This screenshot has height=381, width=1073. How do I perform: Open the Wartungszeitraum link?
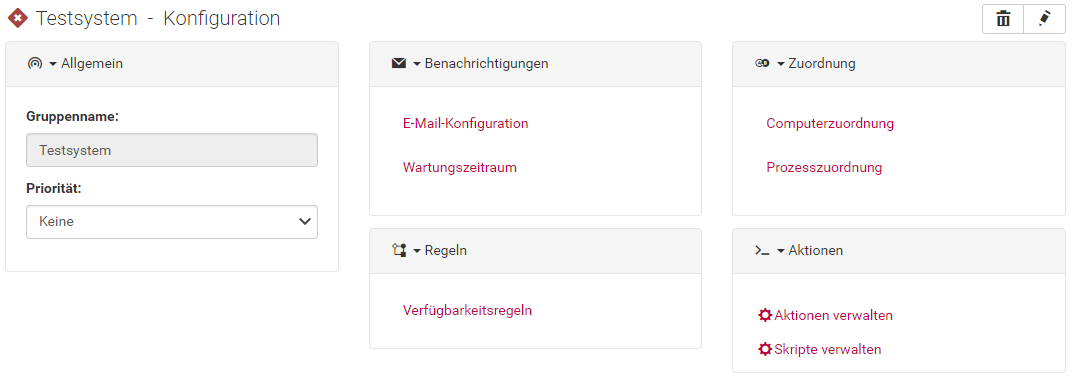tap(460, 168)
